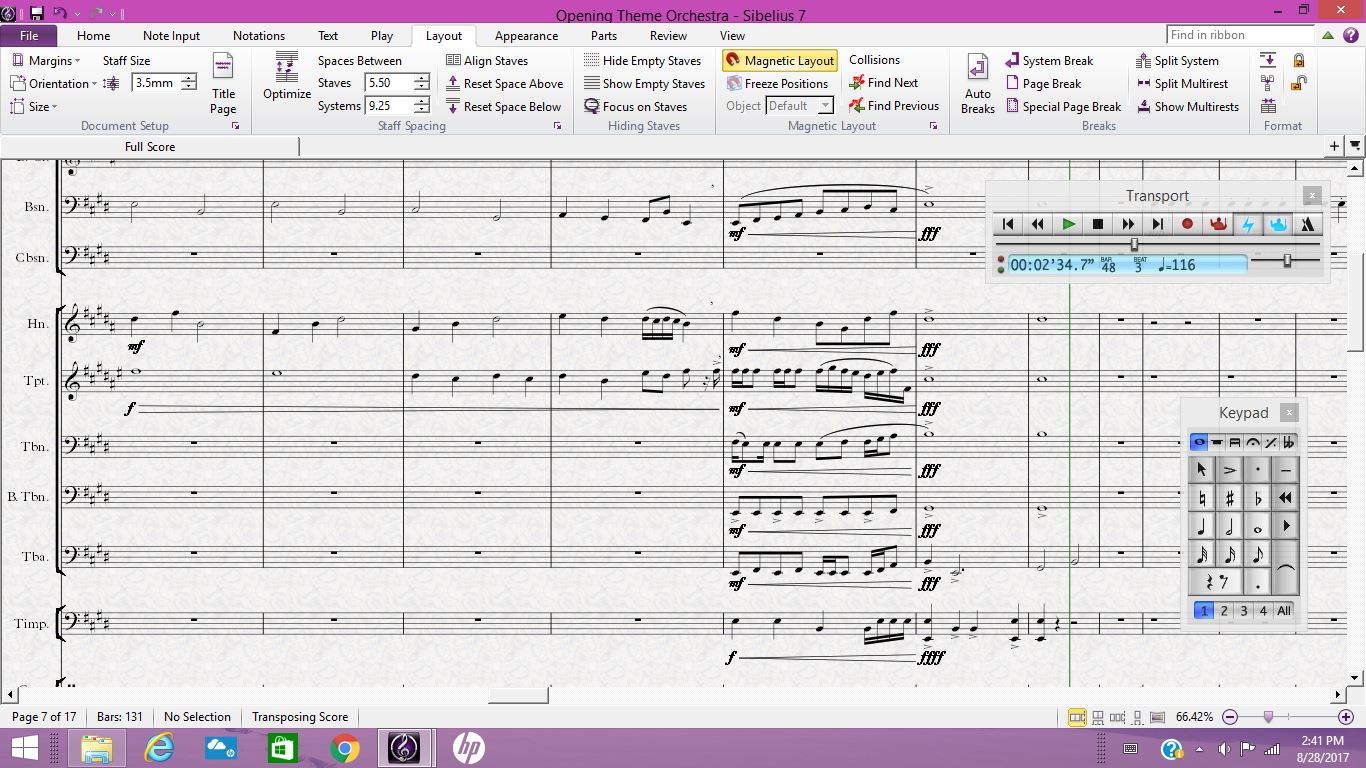
Task: Click the Flexi-time record button in Transport
Action: (1187, 224)
